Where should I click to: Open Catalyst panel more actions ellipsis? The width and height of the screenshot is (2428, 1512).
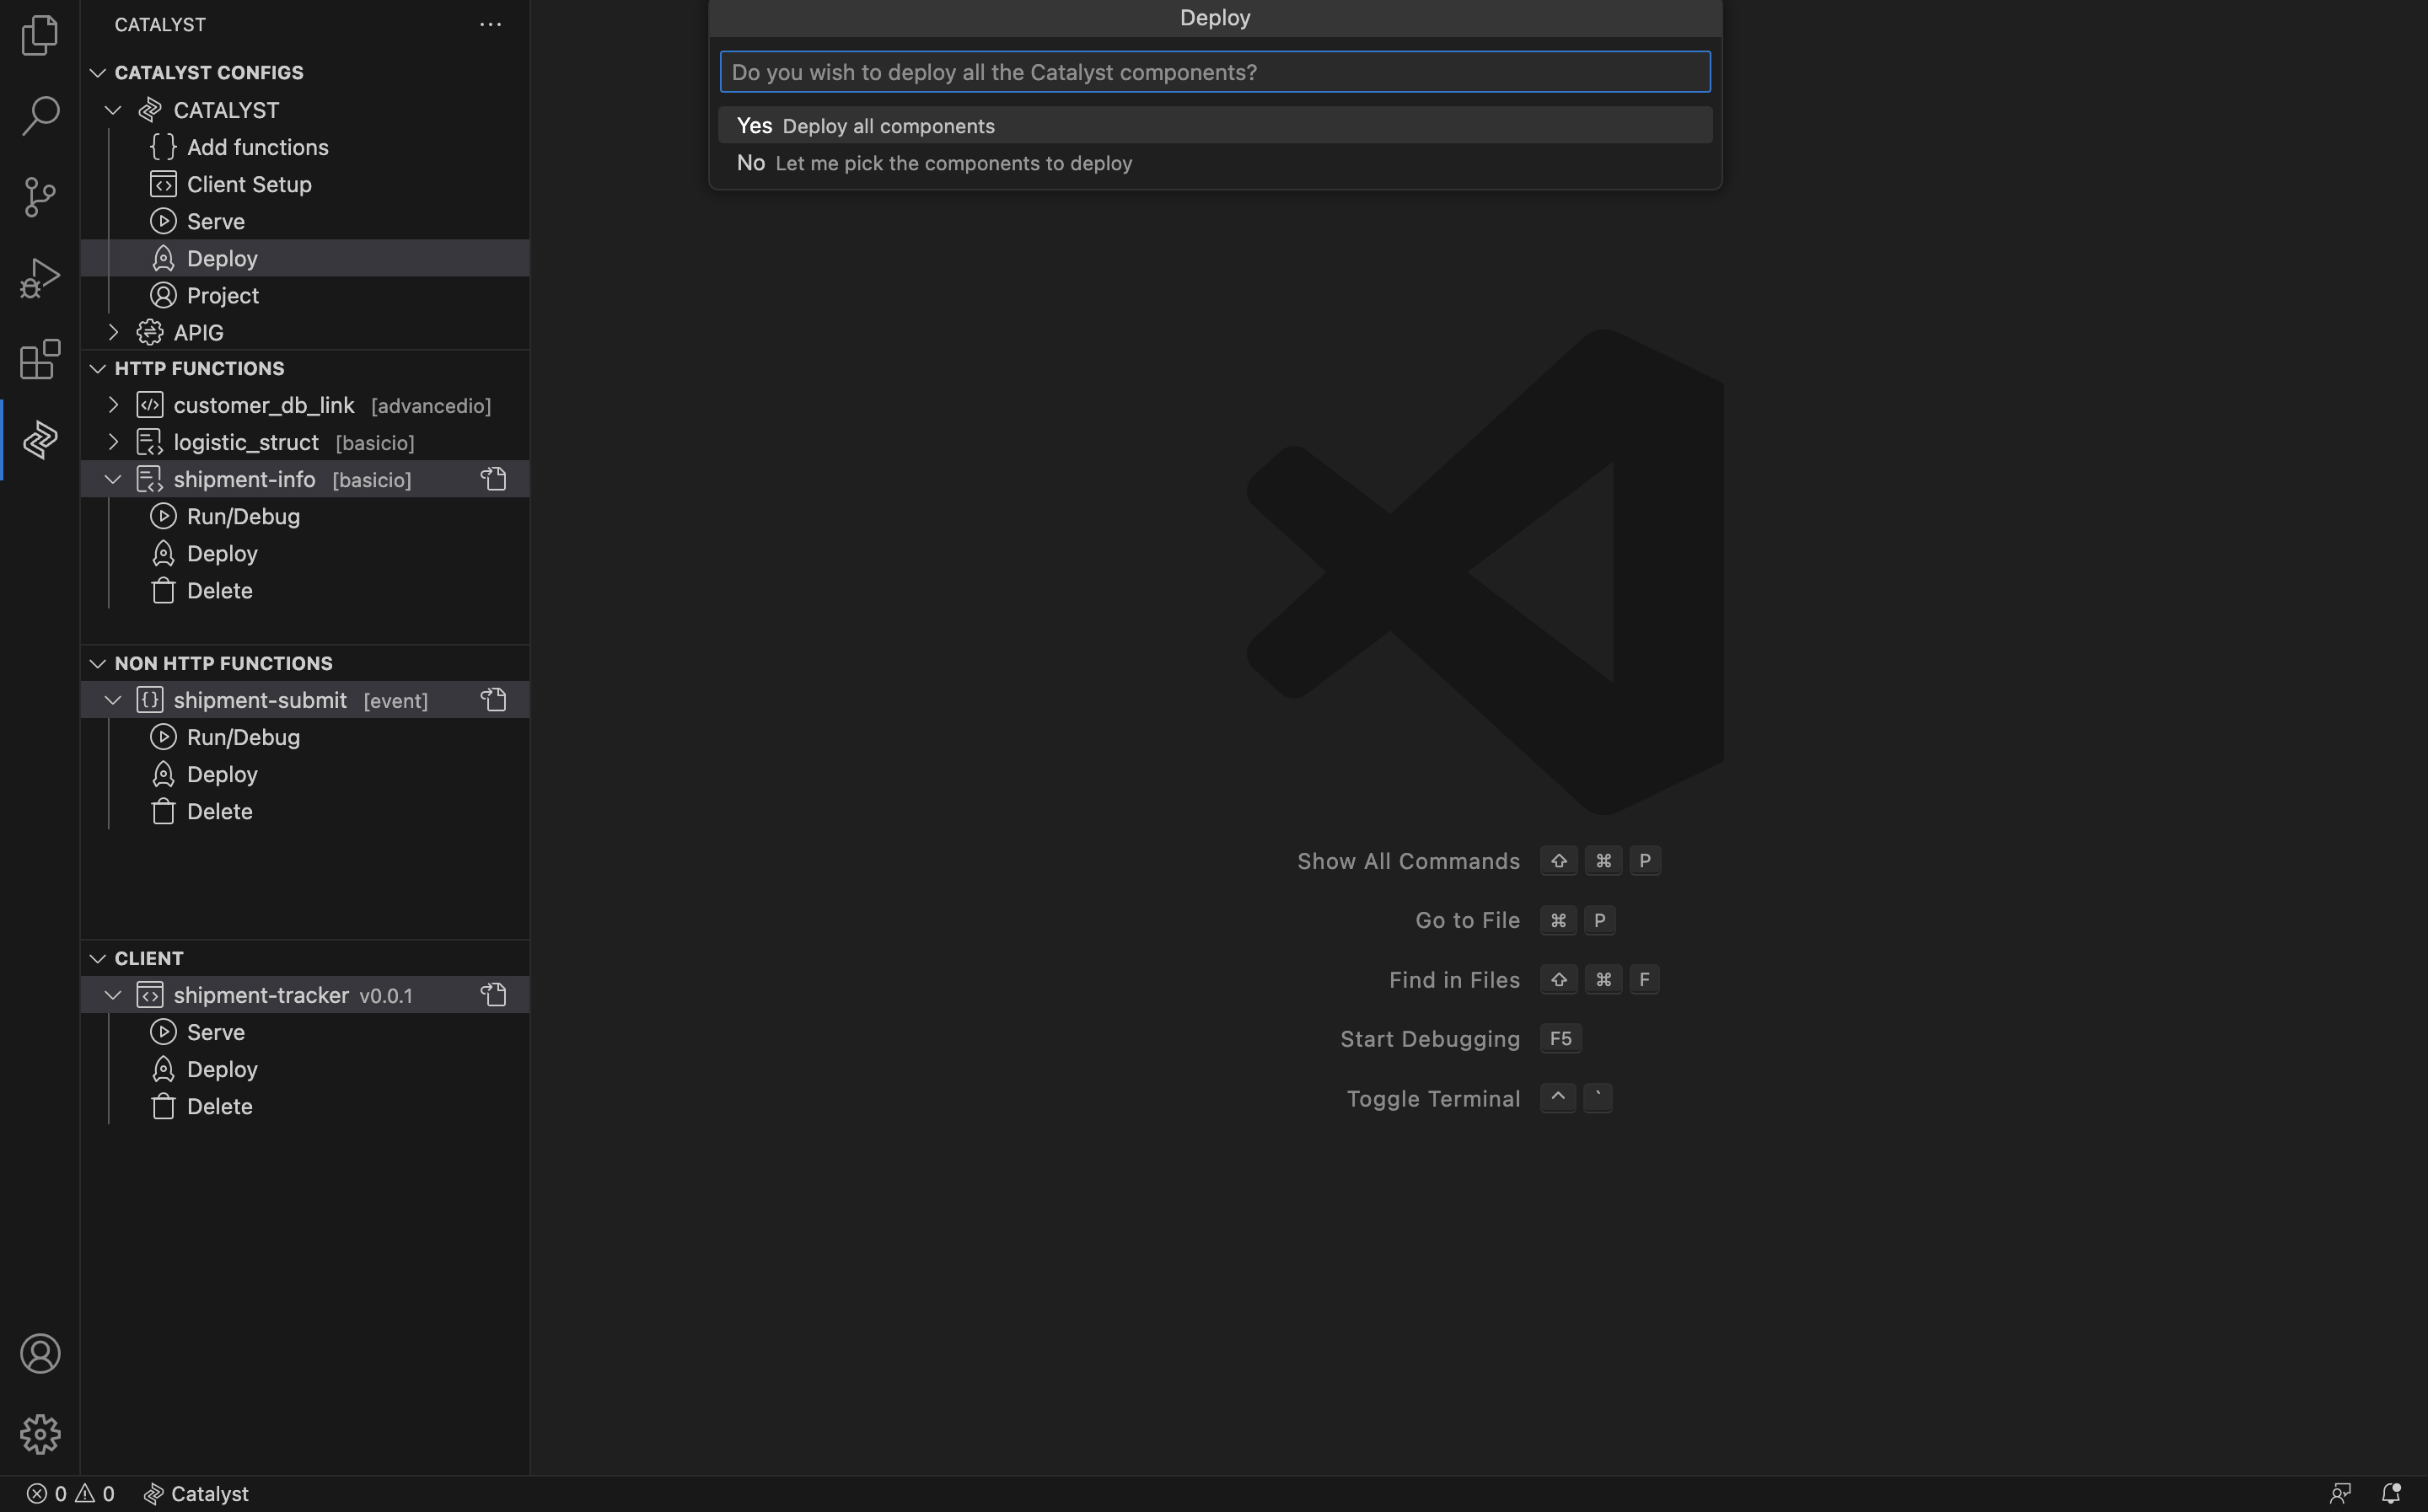[x=490, y=24]
